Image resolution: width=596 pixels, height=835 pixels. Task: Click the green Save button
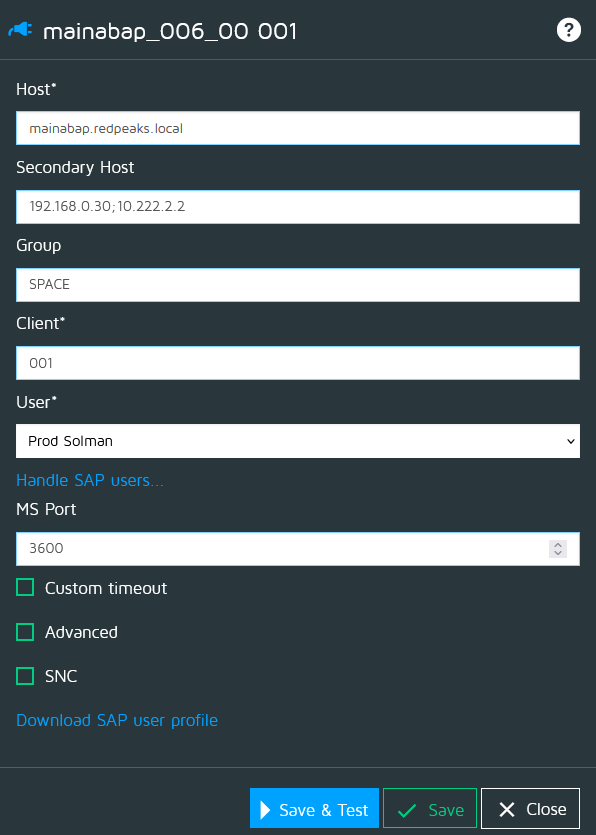(430, 808)
